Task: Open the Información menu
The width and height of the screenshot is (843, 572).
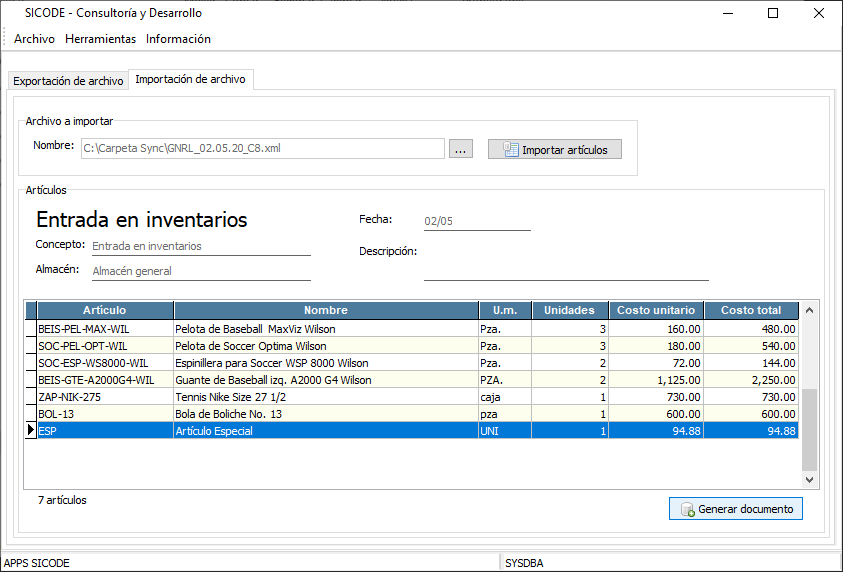Action: [x=178, y=39]
